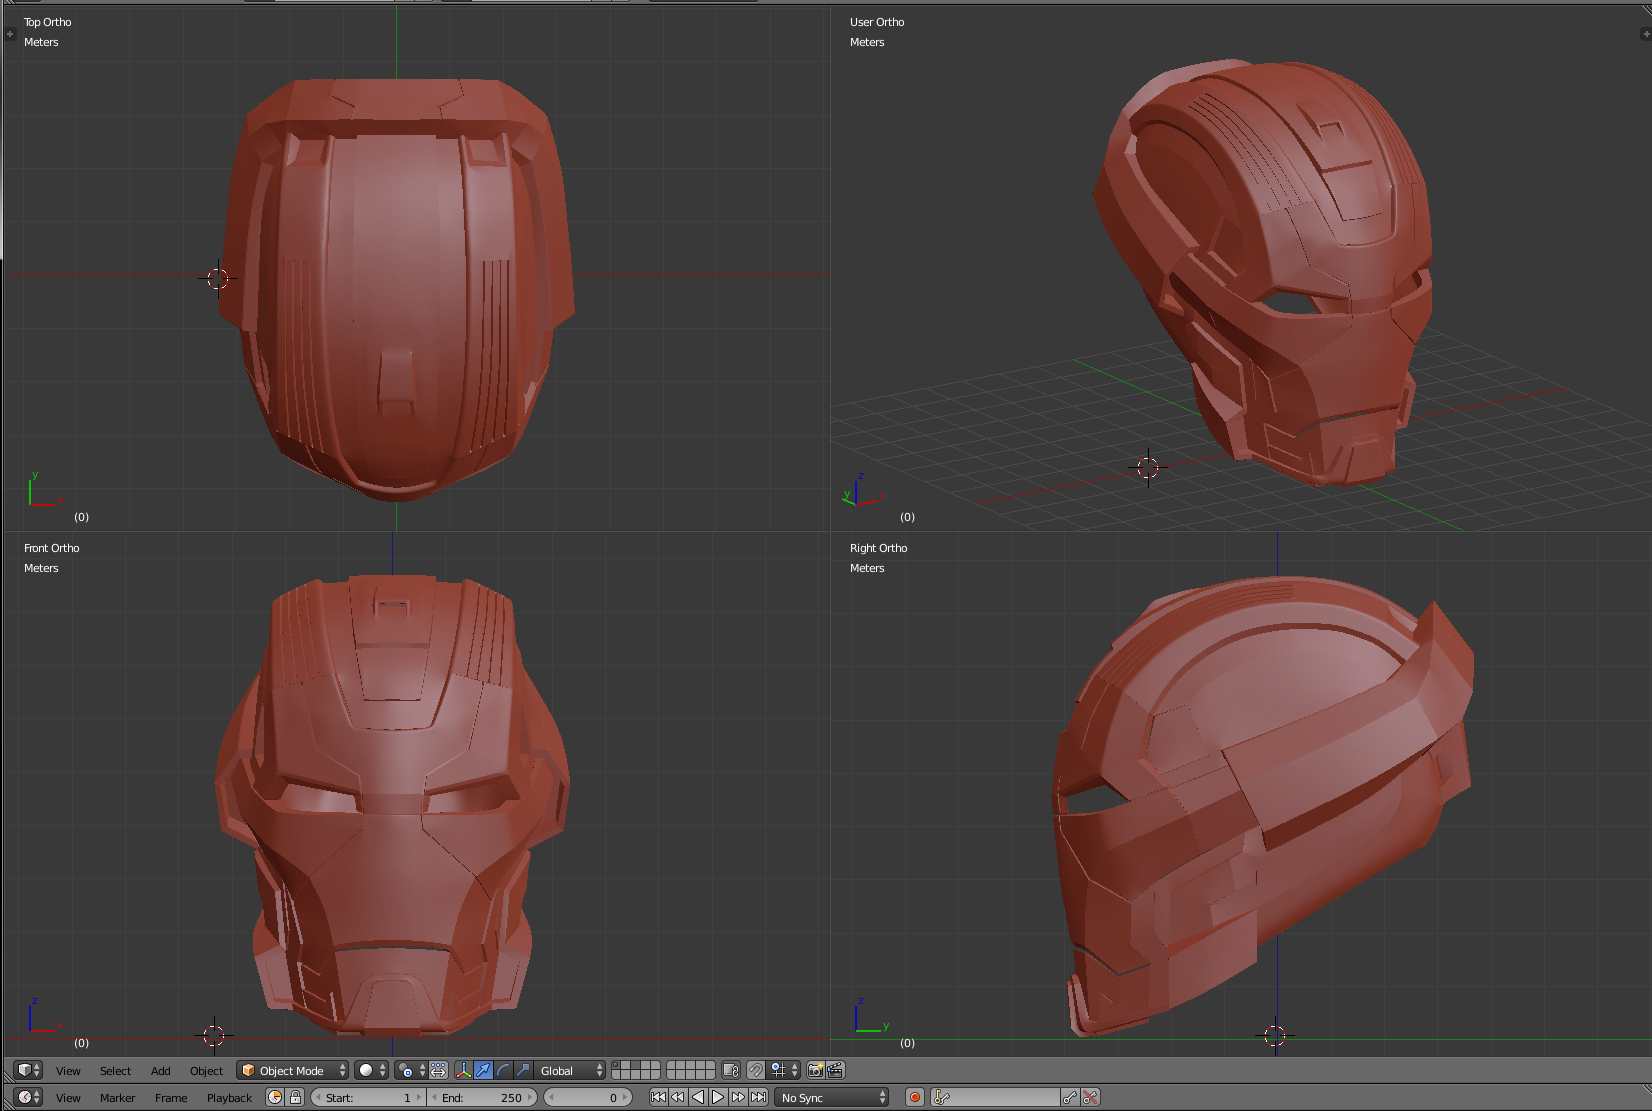This screenshot has width=1652, height=1111.
Task: Click the OpenGL render image camera icon
Action: click(x=815, y=1070)
